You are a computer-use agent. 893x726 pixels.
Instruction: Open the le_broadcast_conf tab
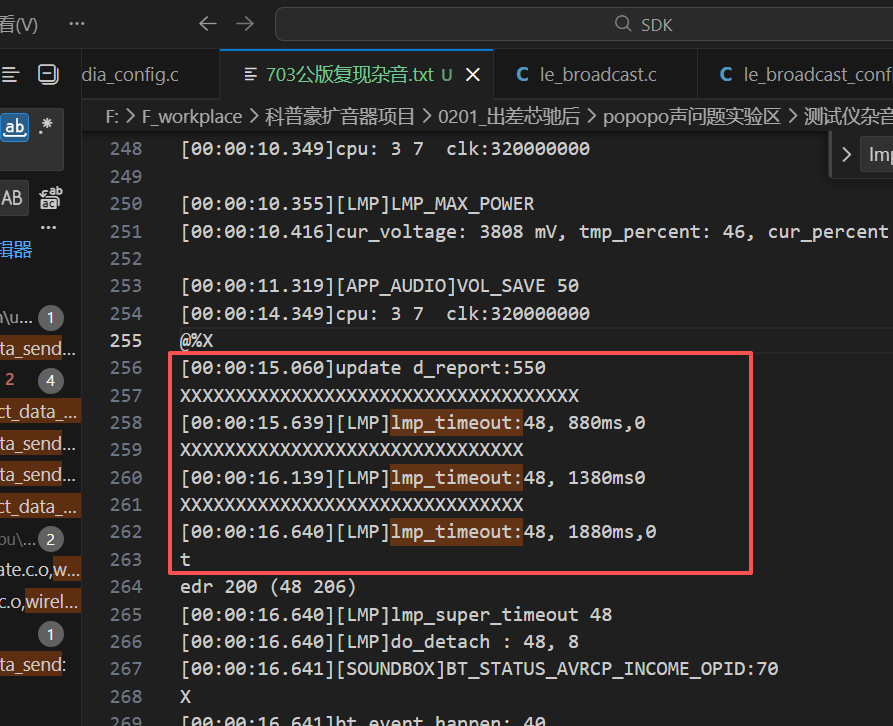pyautogui.click(x=796, y=75)
